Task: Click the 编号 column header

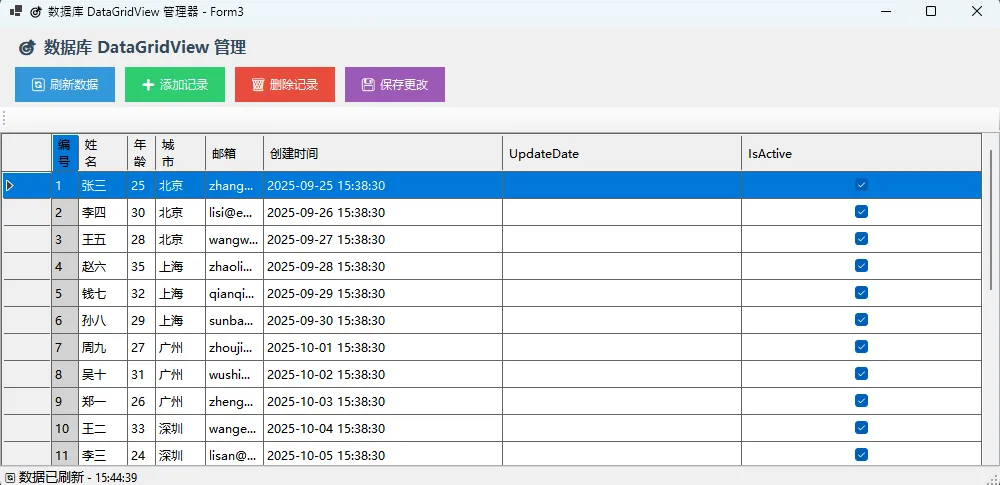Action: (x=64, y=154)
